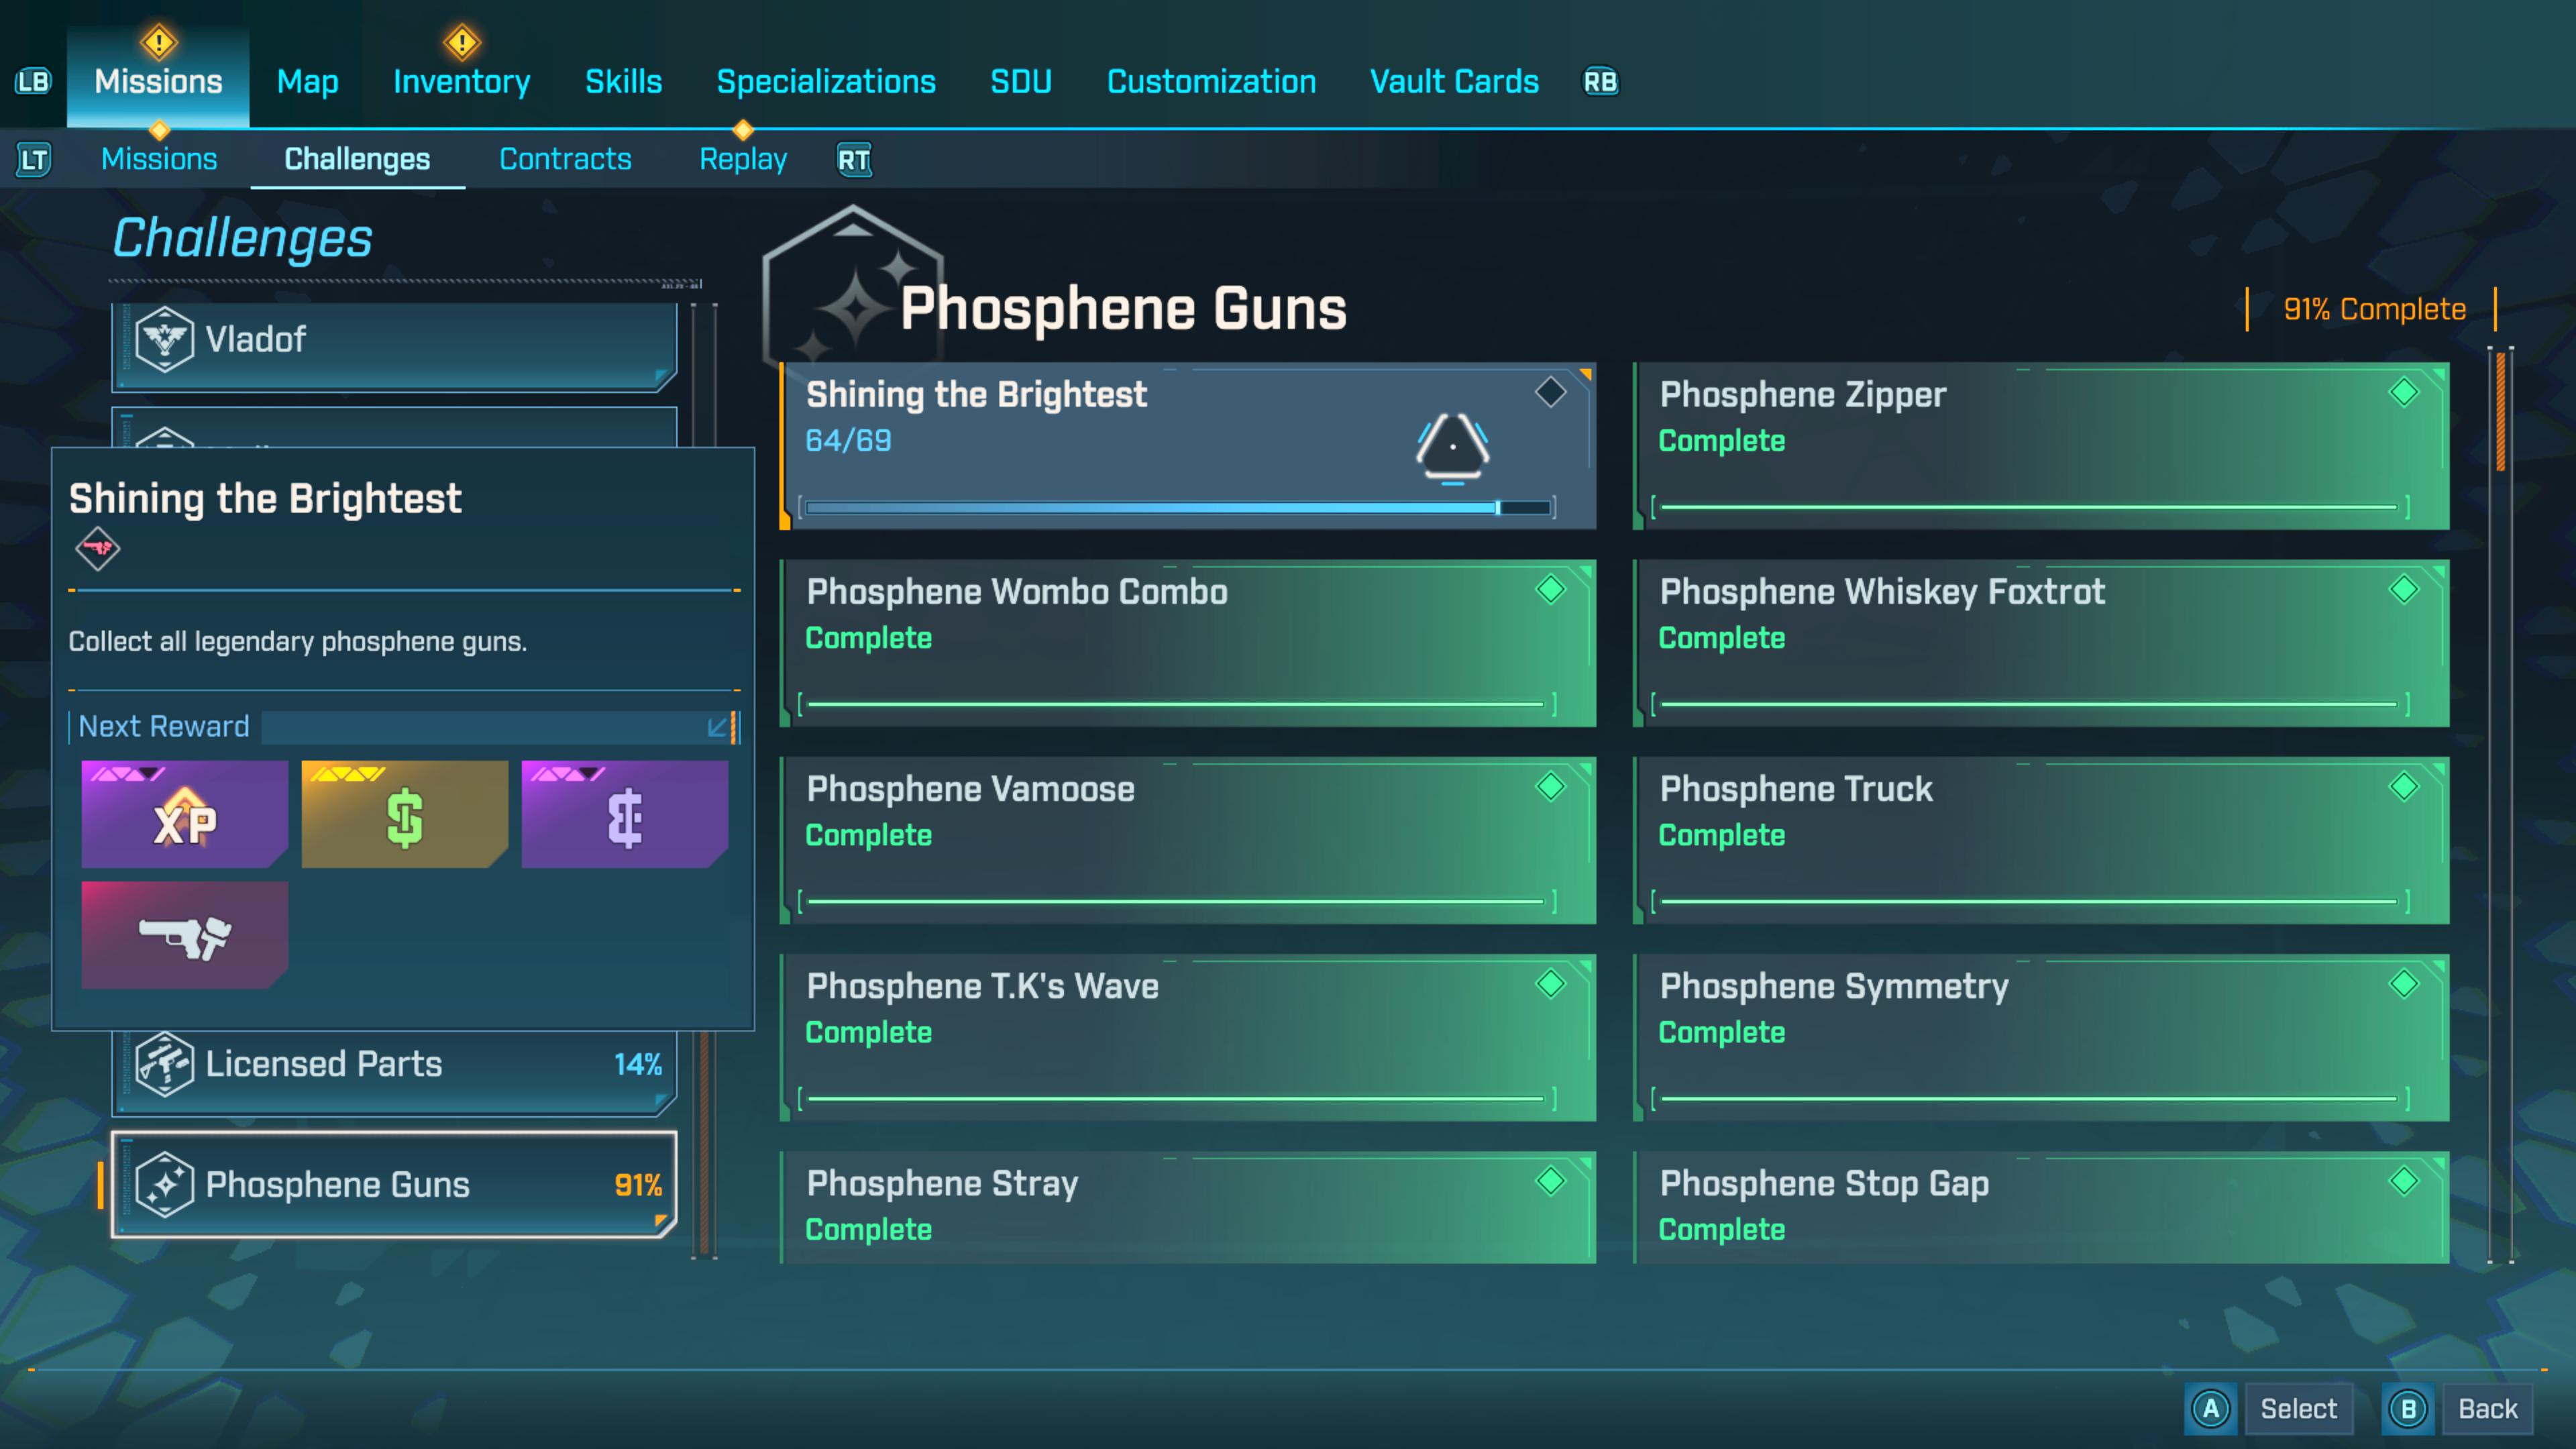
Task: Switch to the Contracts sub-tab
Action: coord(565,159)
